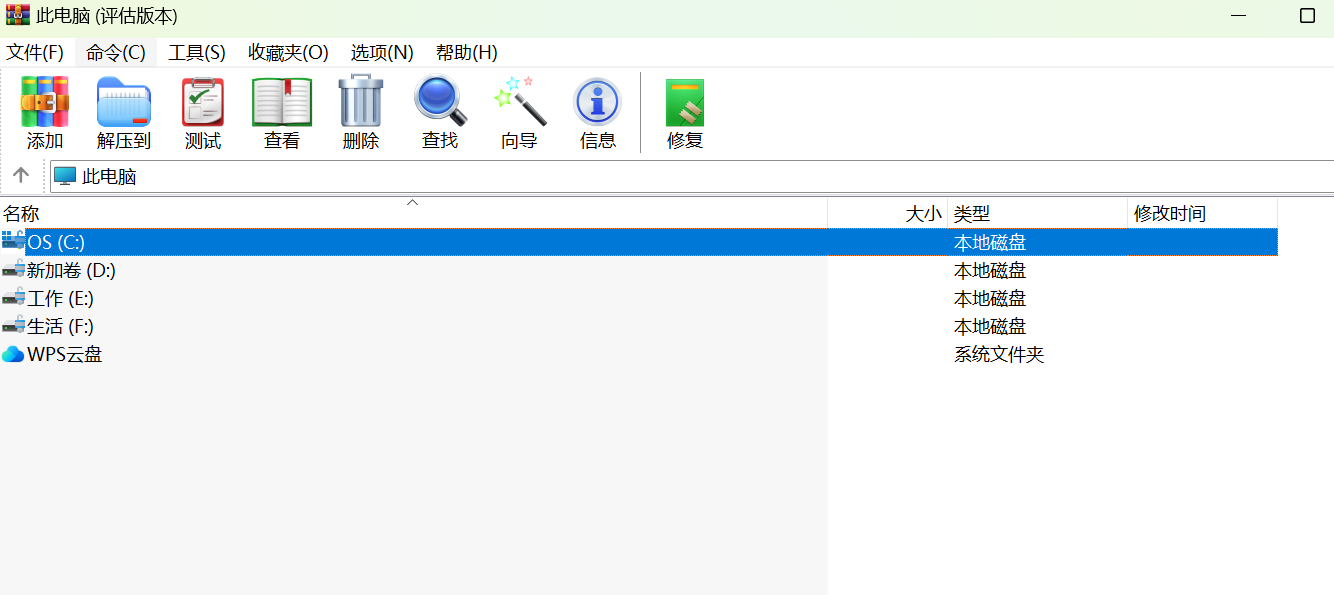Click the 此电脑 address path field

tap(600, 177)
